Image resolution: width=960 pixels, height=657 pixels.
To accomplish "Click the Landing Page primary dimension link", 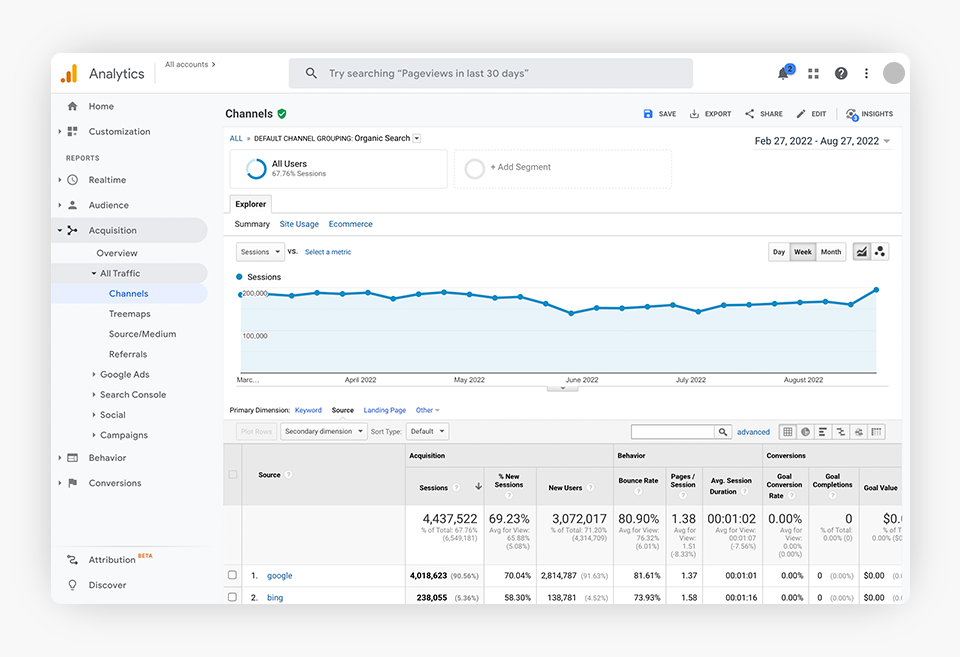I will tap(384, 410).
